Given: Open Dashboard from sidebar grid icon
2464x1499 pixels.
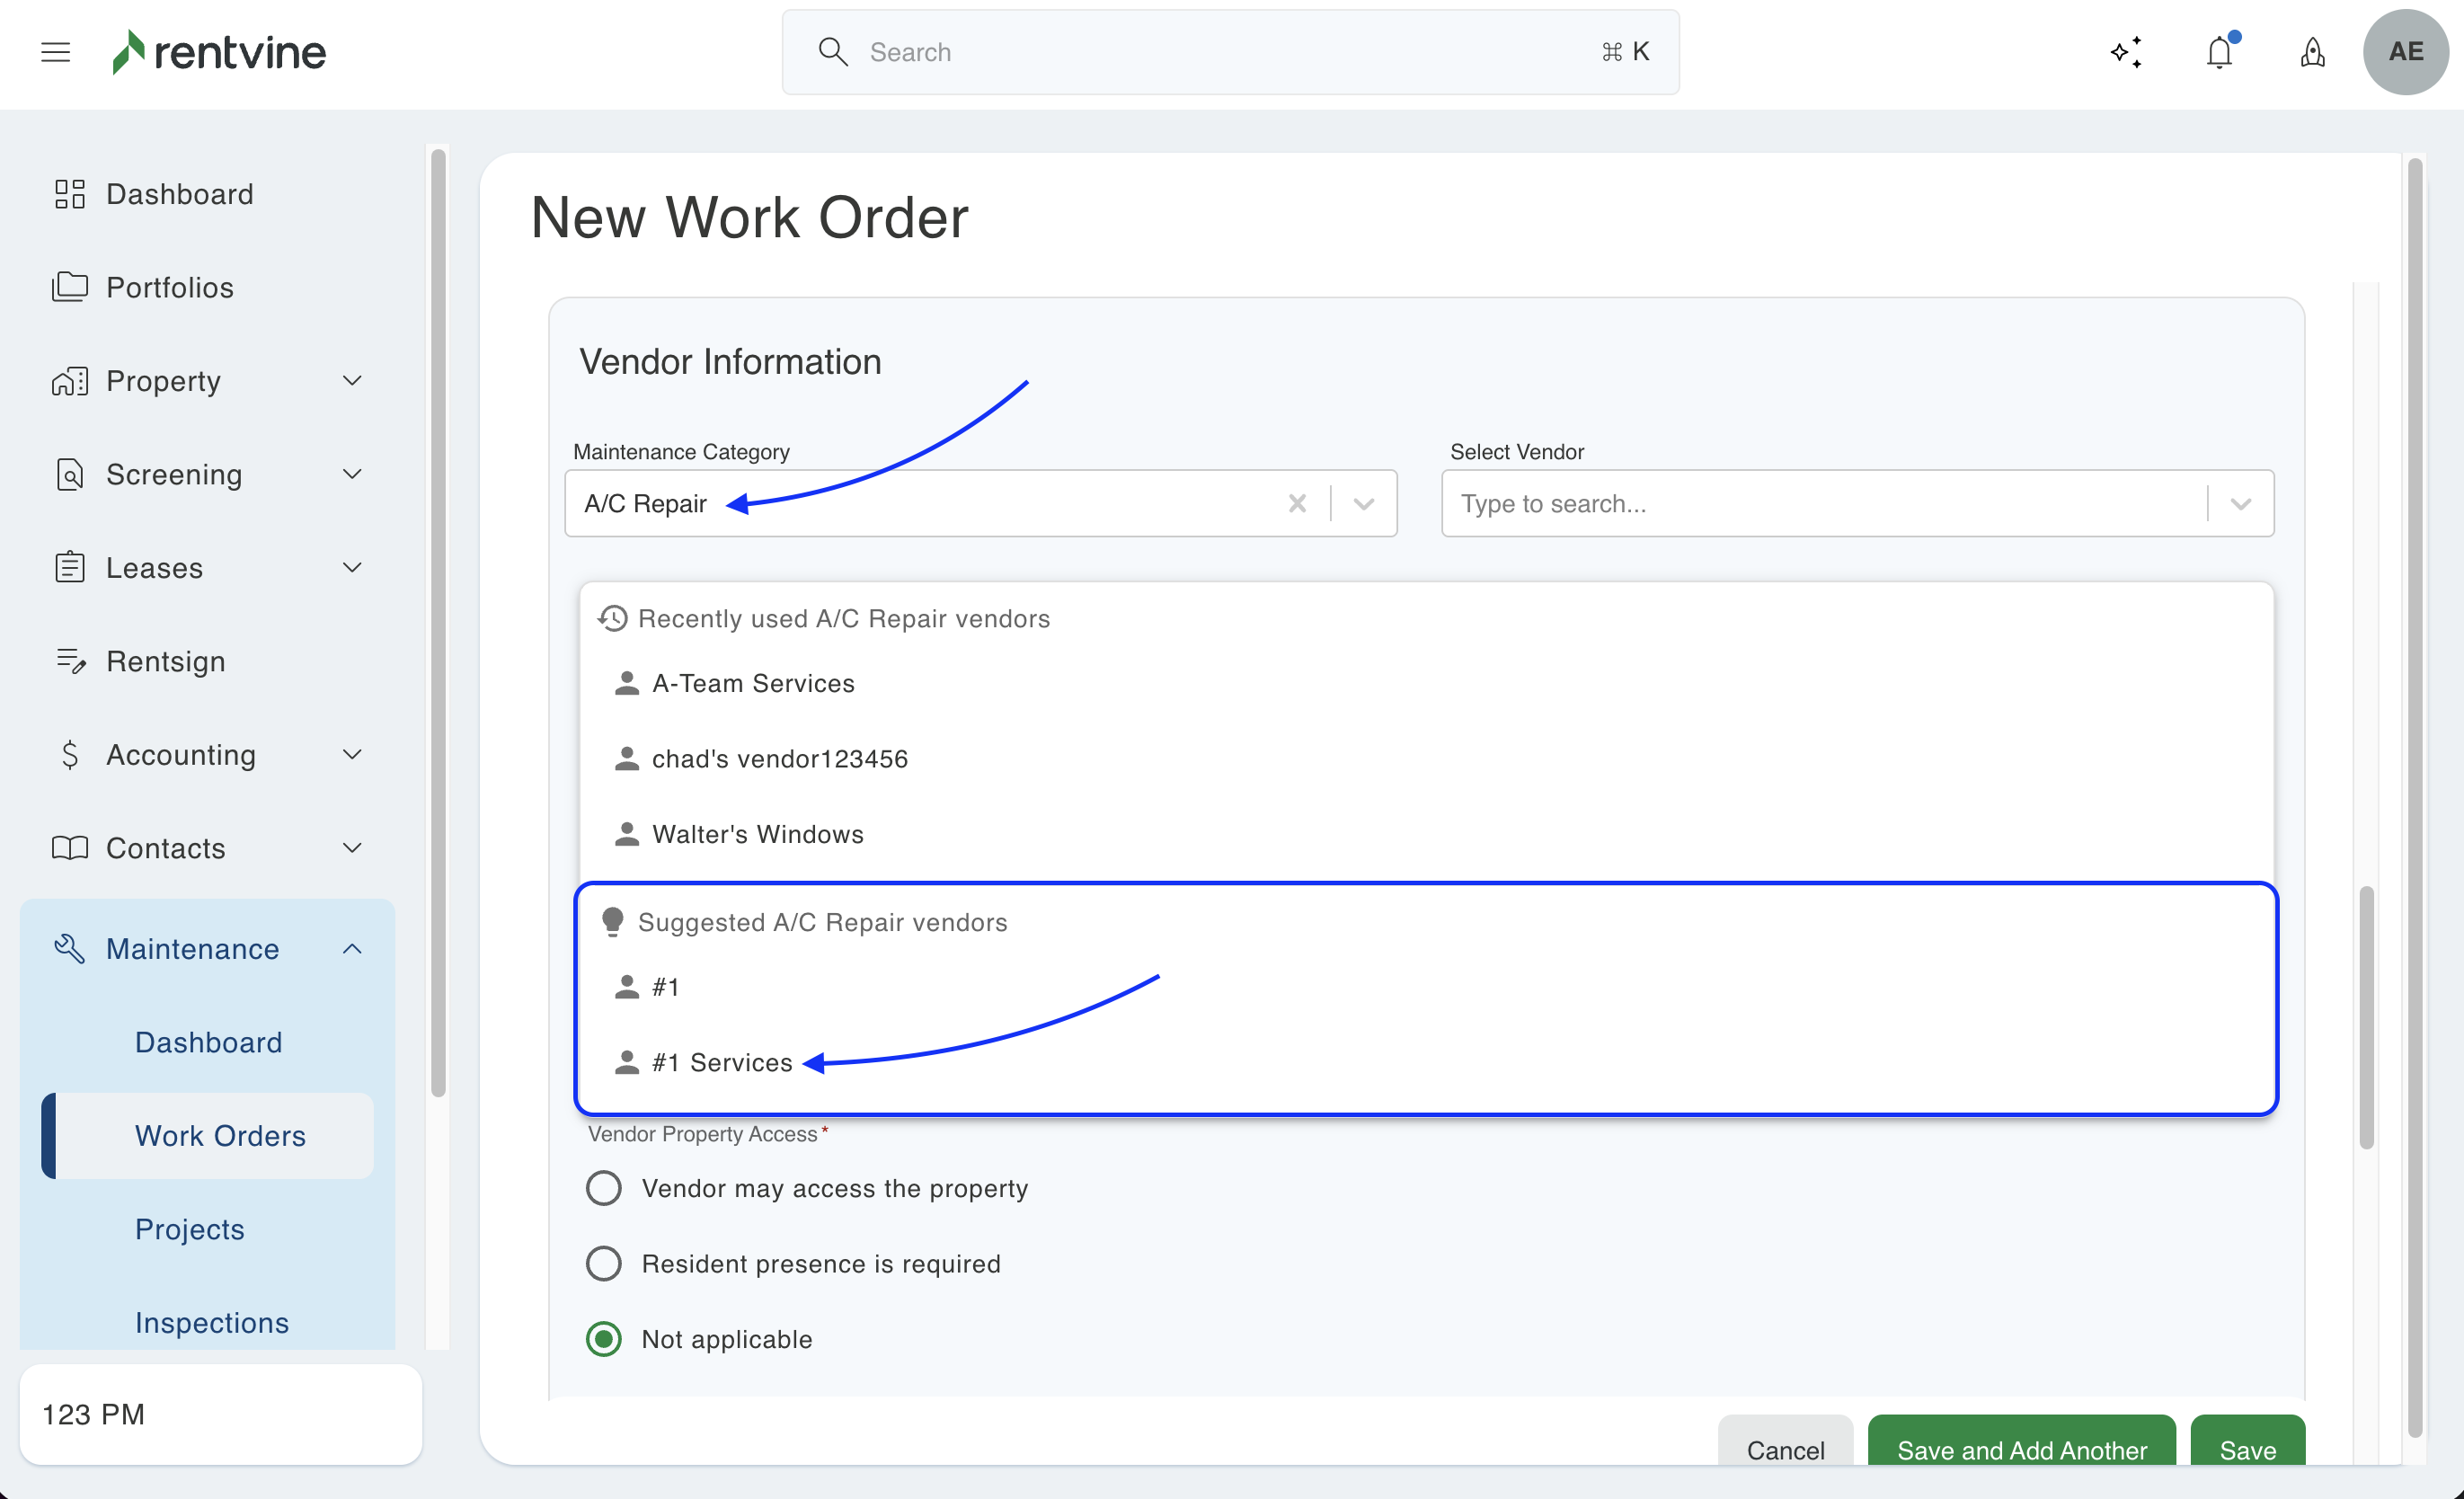Looking at the screenshot, I should (69, 194).
